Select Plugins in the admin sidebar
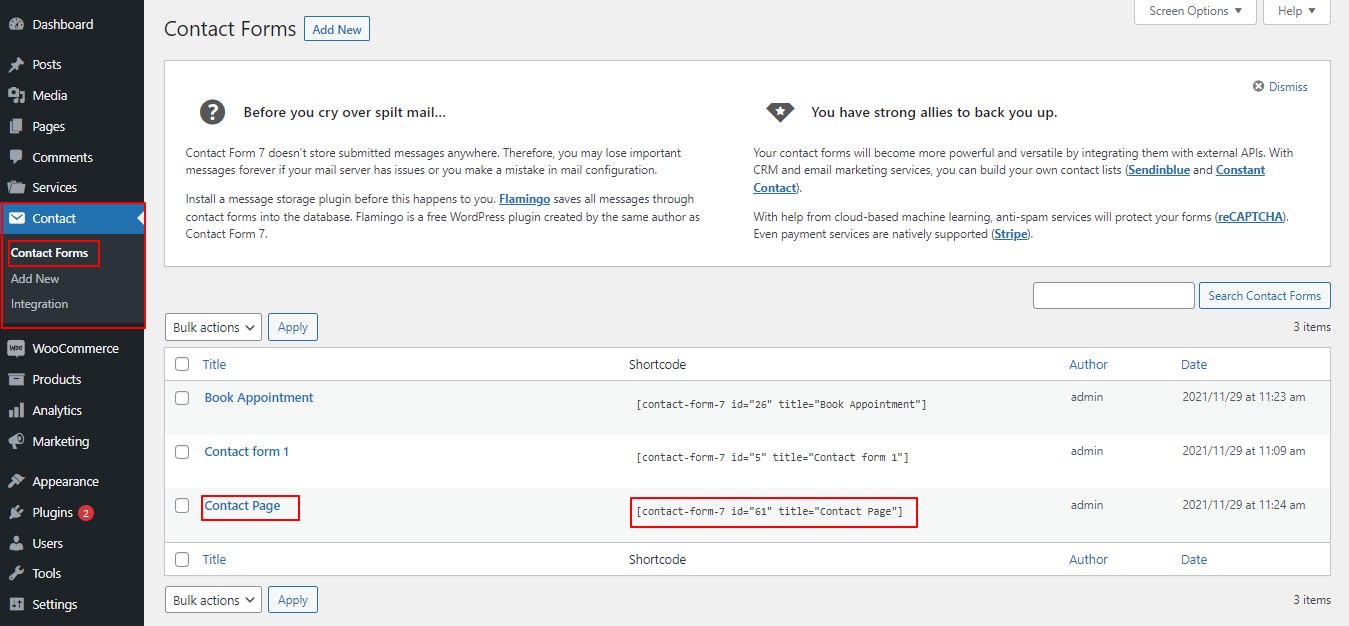Screen dimensions: 1349x626 [52, 512]
